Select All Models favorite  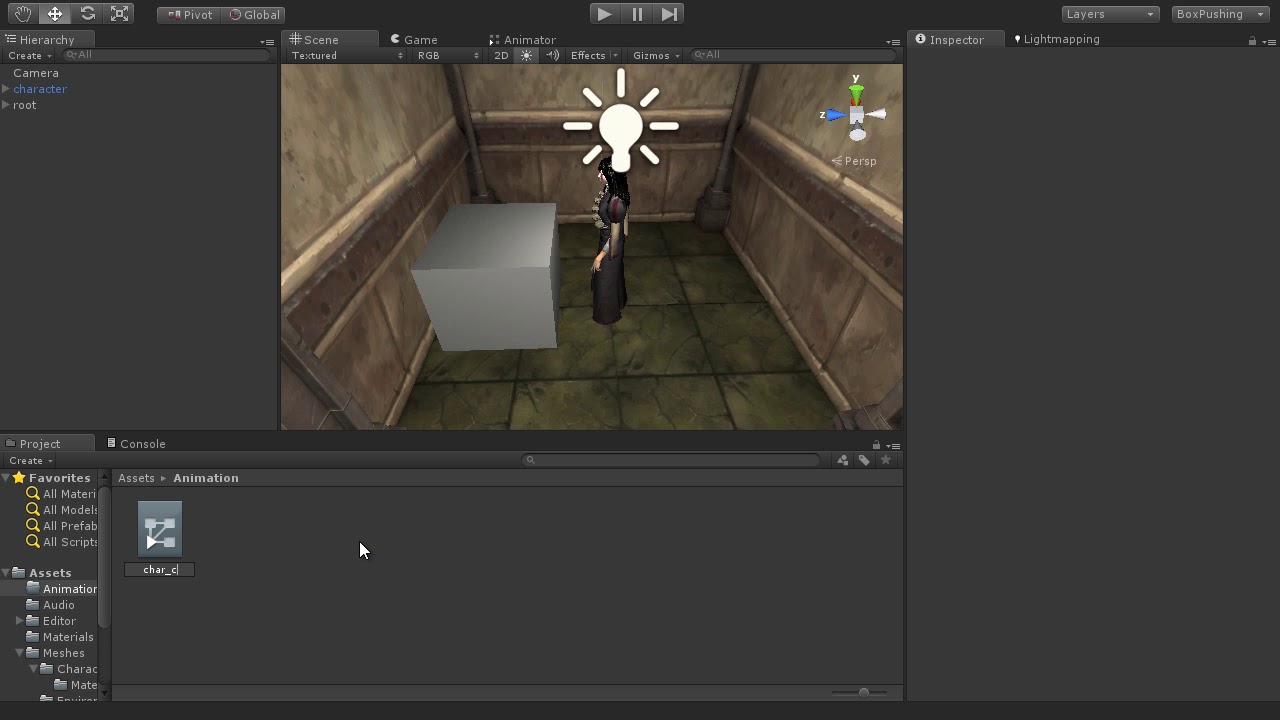(x=62, y=510)
